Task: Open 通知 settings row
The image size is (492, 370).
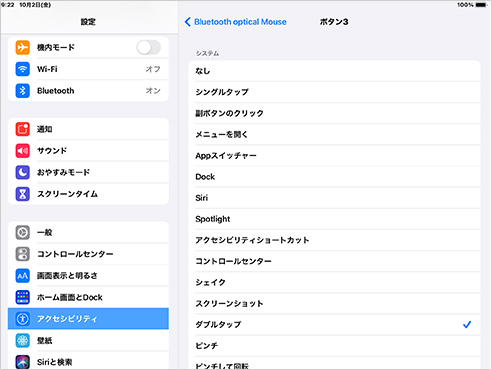Action: pyautogui.click(x=88, y=129)
